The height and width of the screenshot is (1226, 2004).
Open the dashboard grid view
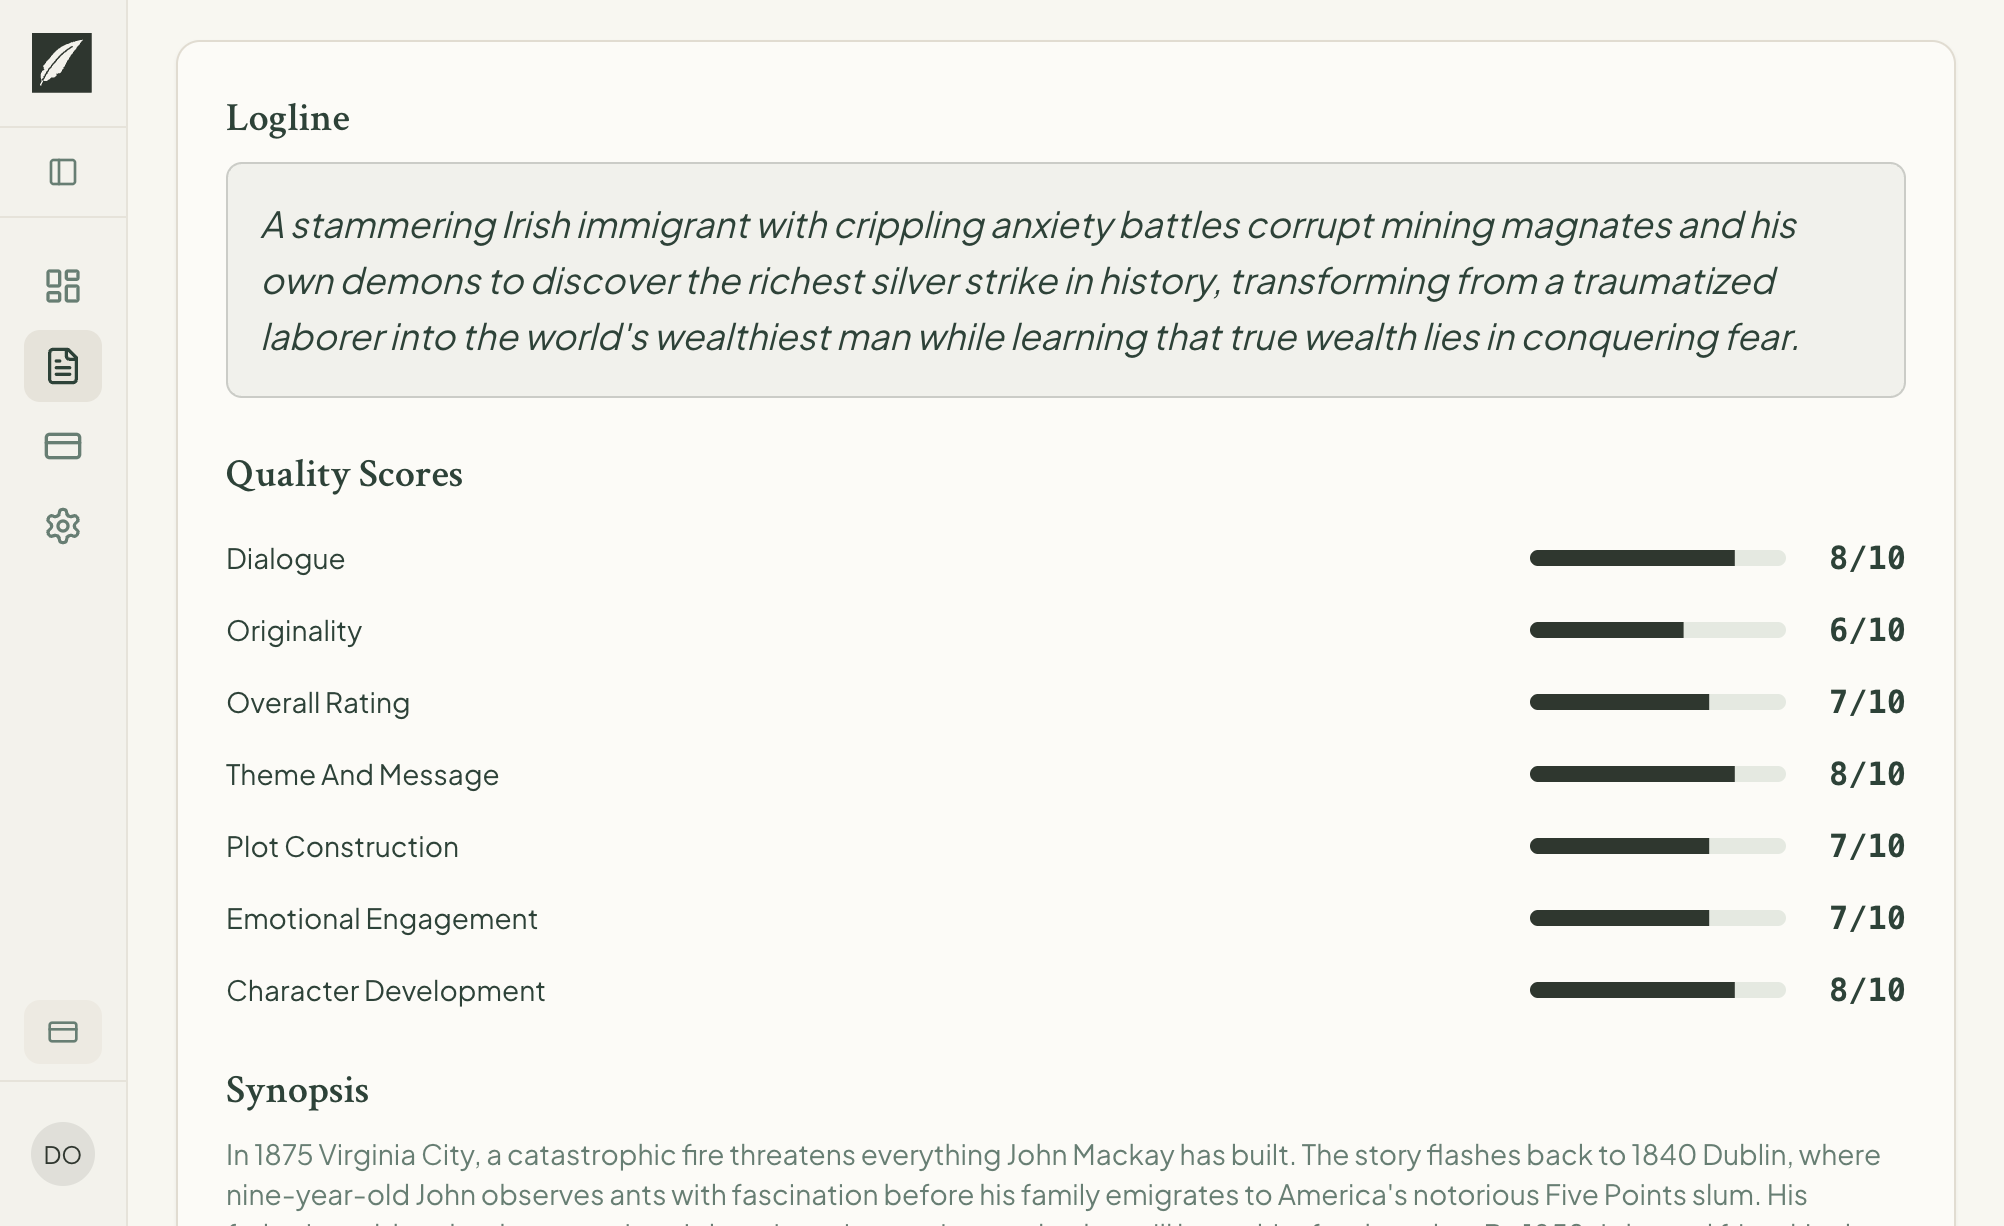tap(63, 287)
